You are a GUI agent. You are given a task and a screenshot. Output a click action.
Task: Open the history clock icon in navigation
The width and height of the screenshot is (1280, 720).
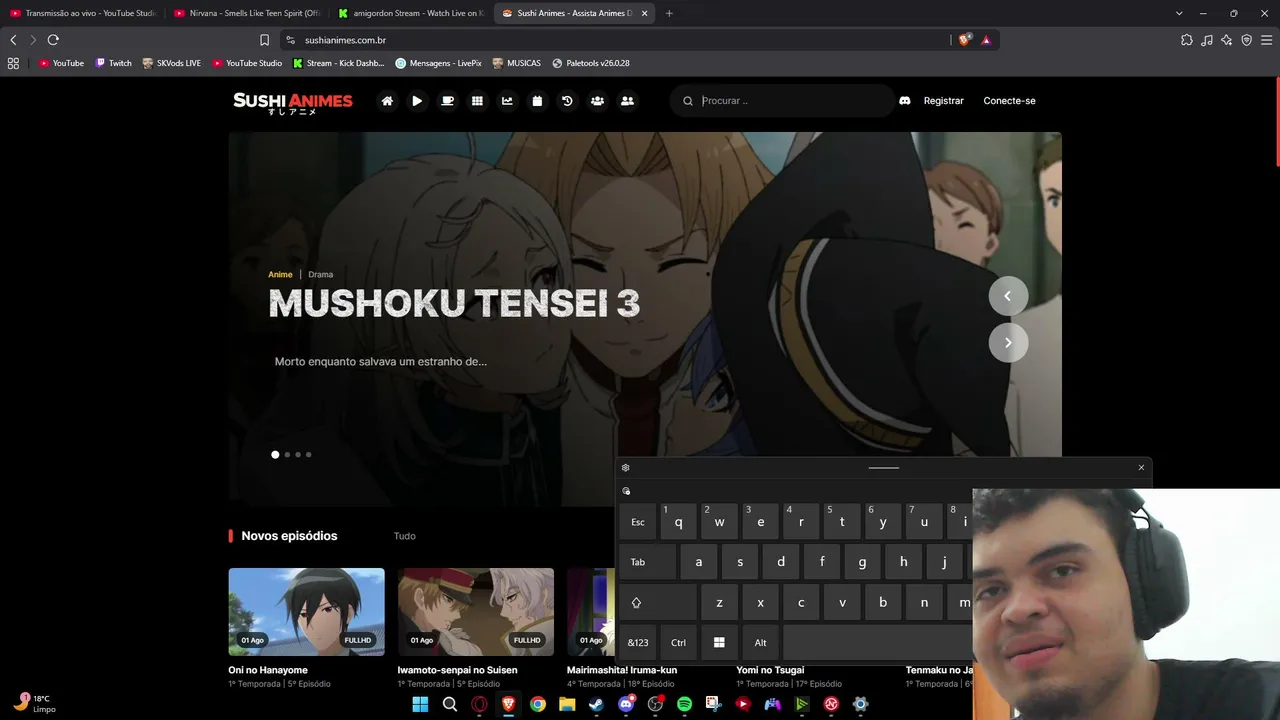[x=567, y=101]
